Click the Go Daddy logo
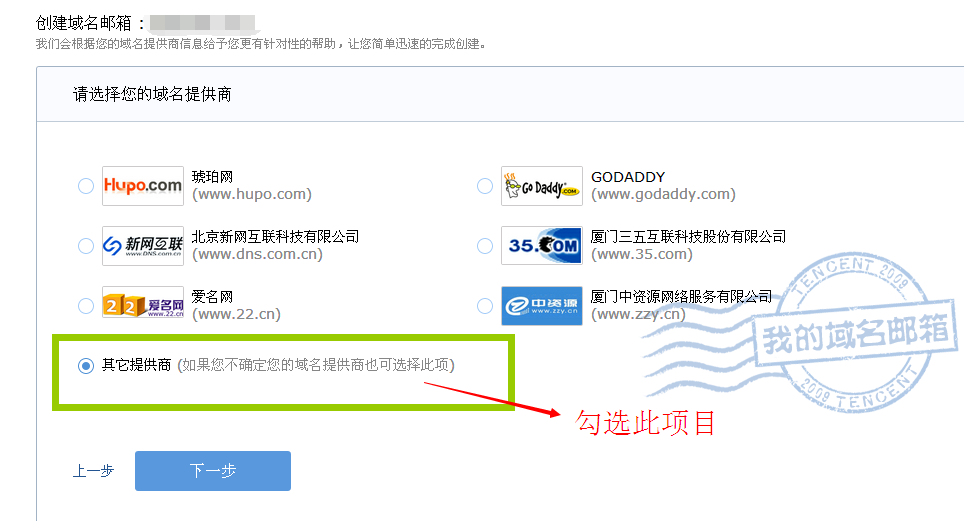Screen dimensions: 964x521 click(x=542, y=186)
